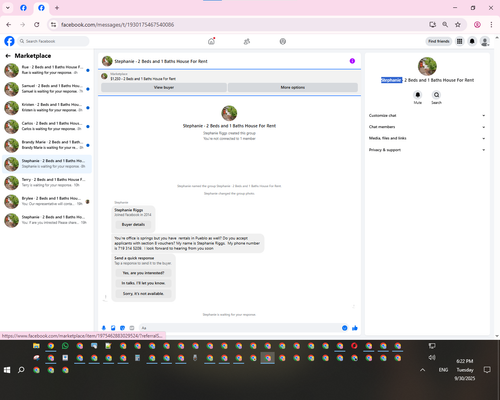Click the Search Facebook box
This screenshot has height=400, width=500.
[x=53, y=41]
